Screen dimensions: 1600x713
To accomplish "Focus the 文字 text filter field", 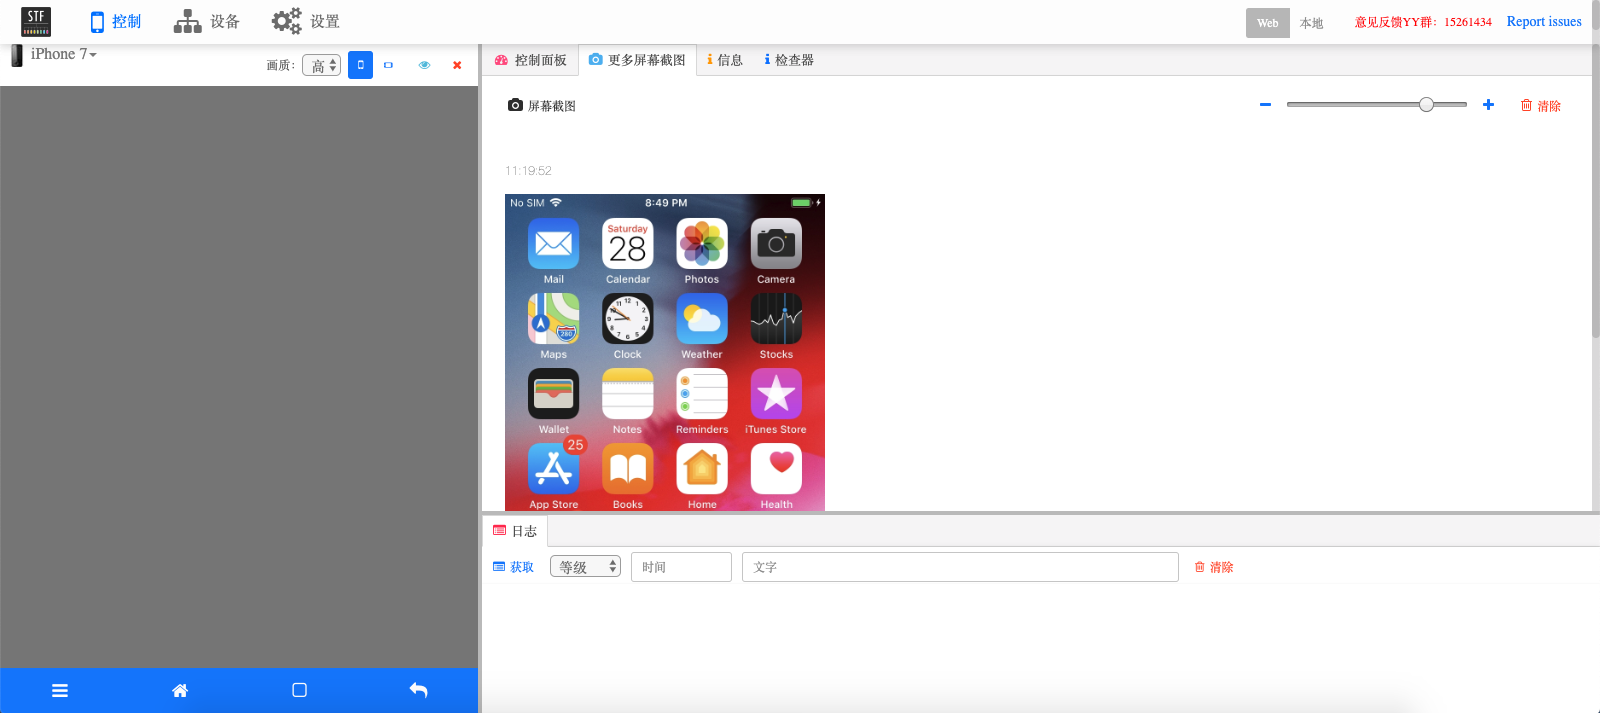I will coord(960,567).
